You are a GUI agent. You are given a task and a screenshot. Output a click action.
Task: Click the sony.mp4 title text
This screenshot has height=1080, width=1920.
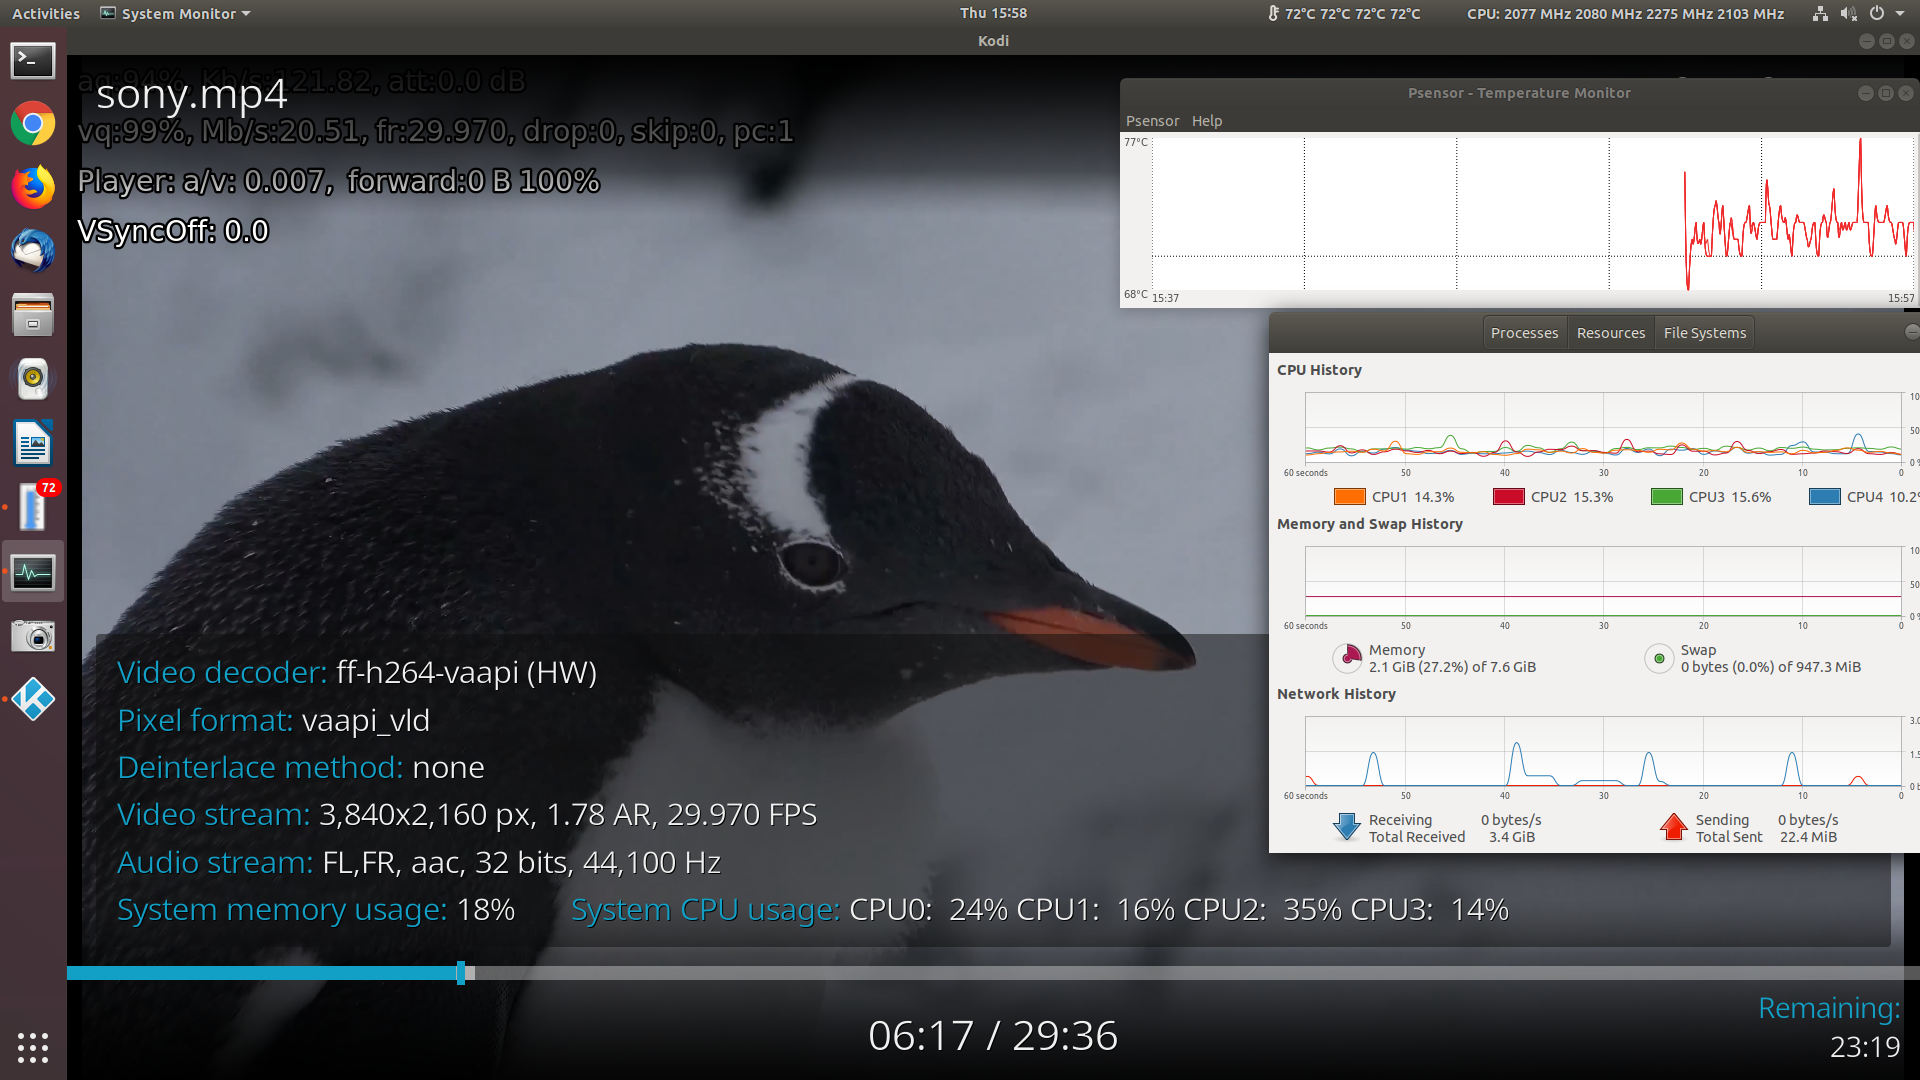[192, 94]
